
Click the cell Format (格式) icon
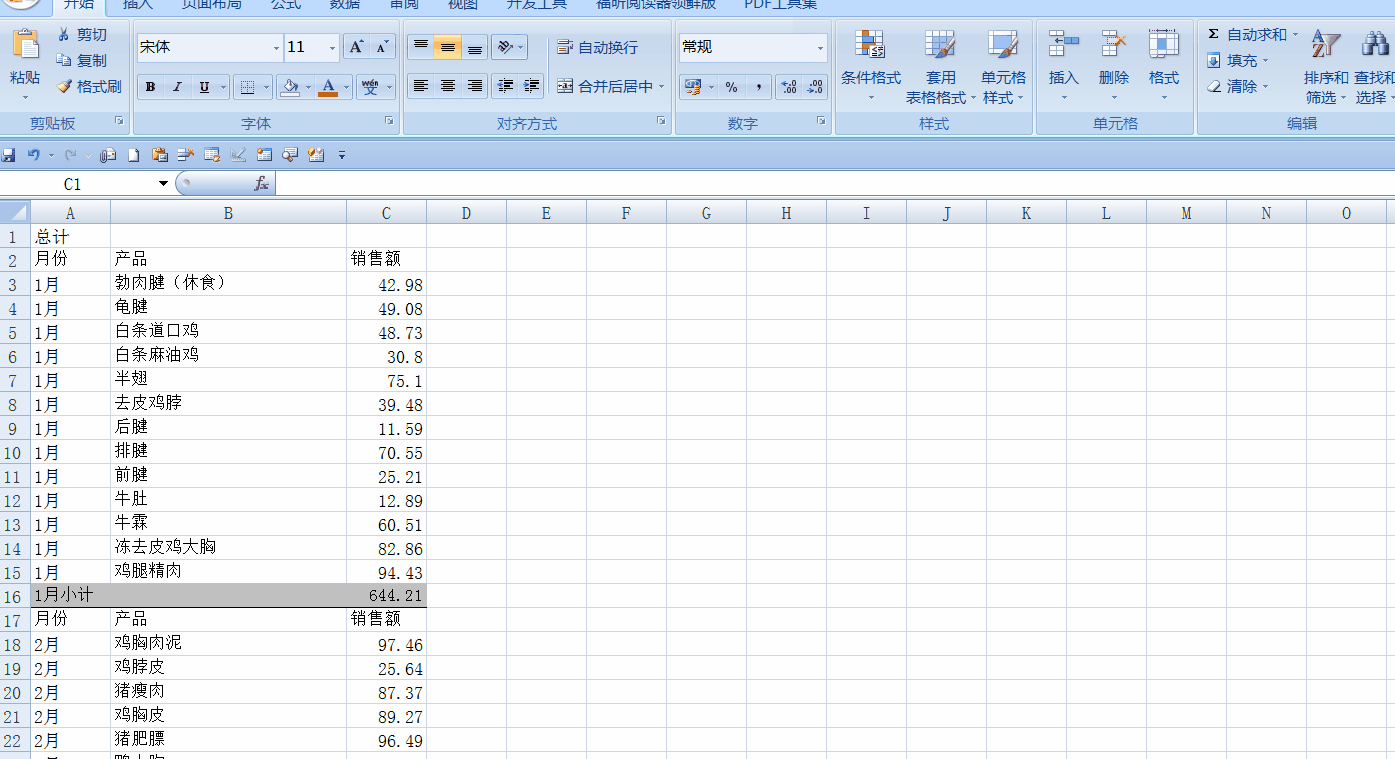pos(1163,44)
